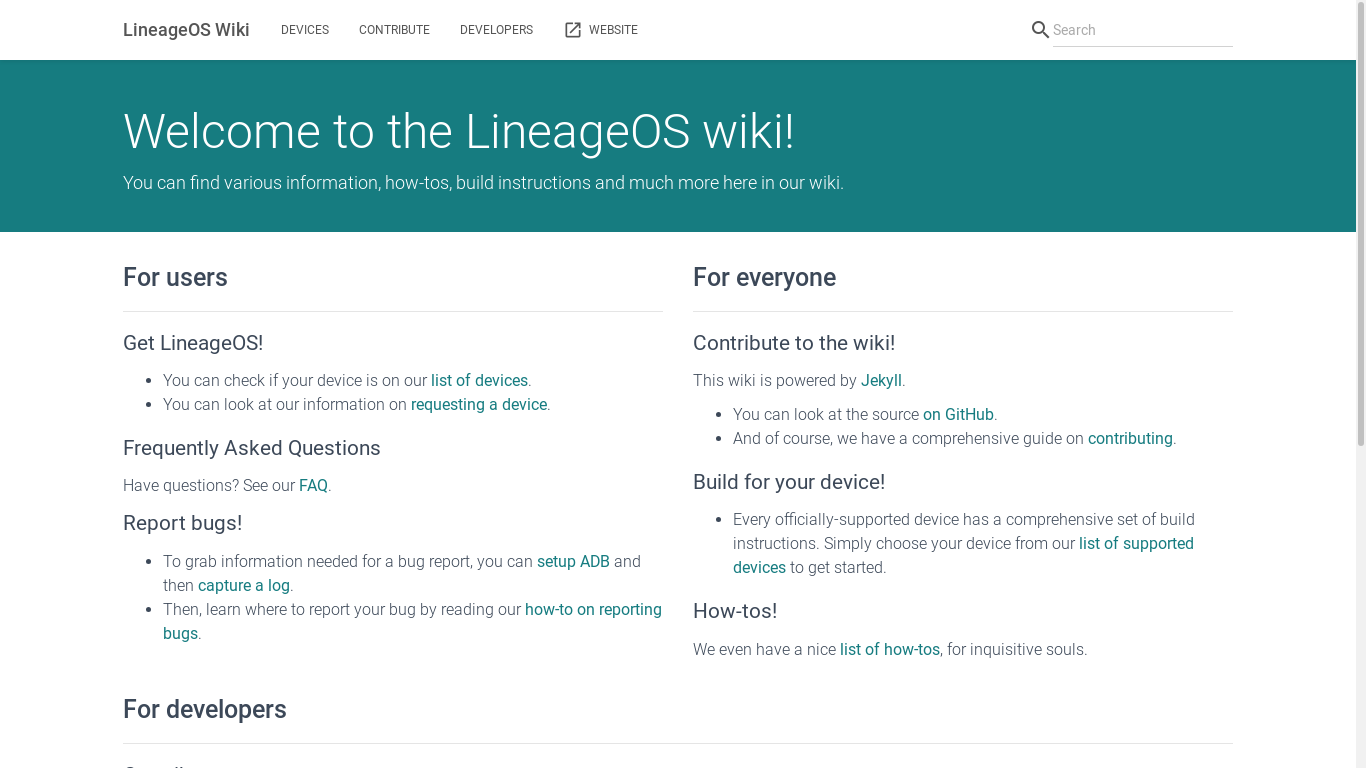Click the external-link icon beside WEBSITE
Image resolution: width=1366 pixels, height=768 pixels.
573,30
